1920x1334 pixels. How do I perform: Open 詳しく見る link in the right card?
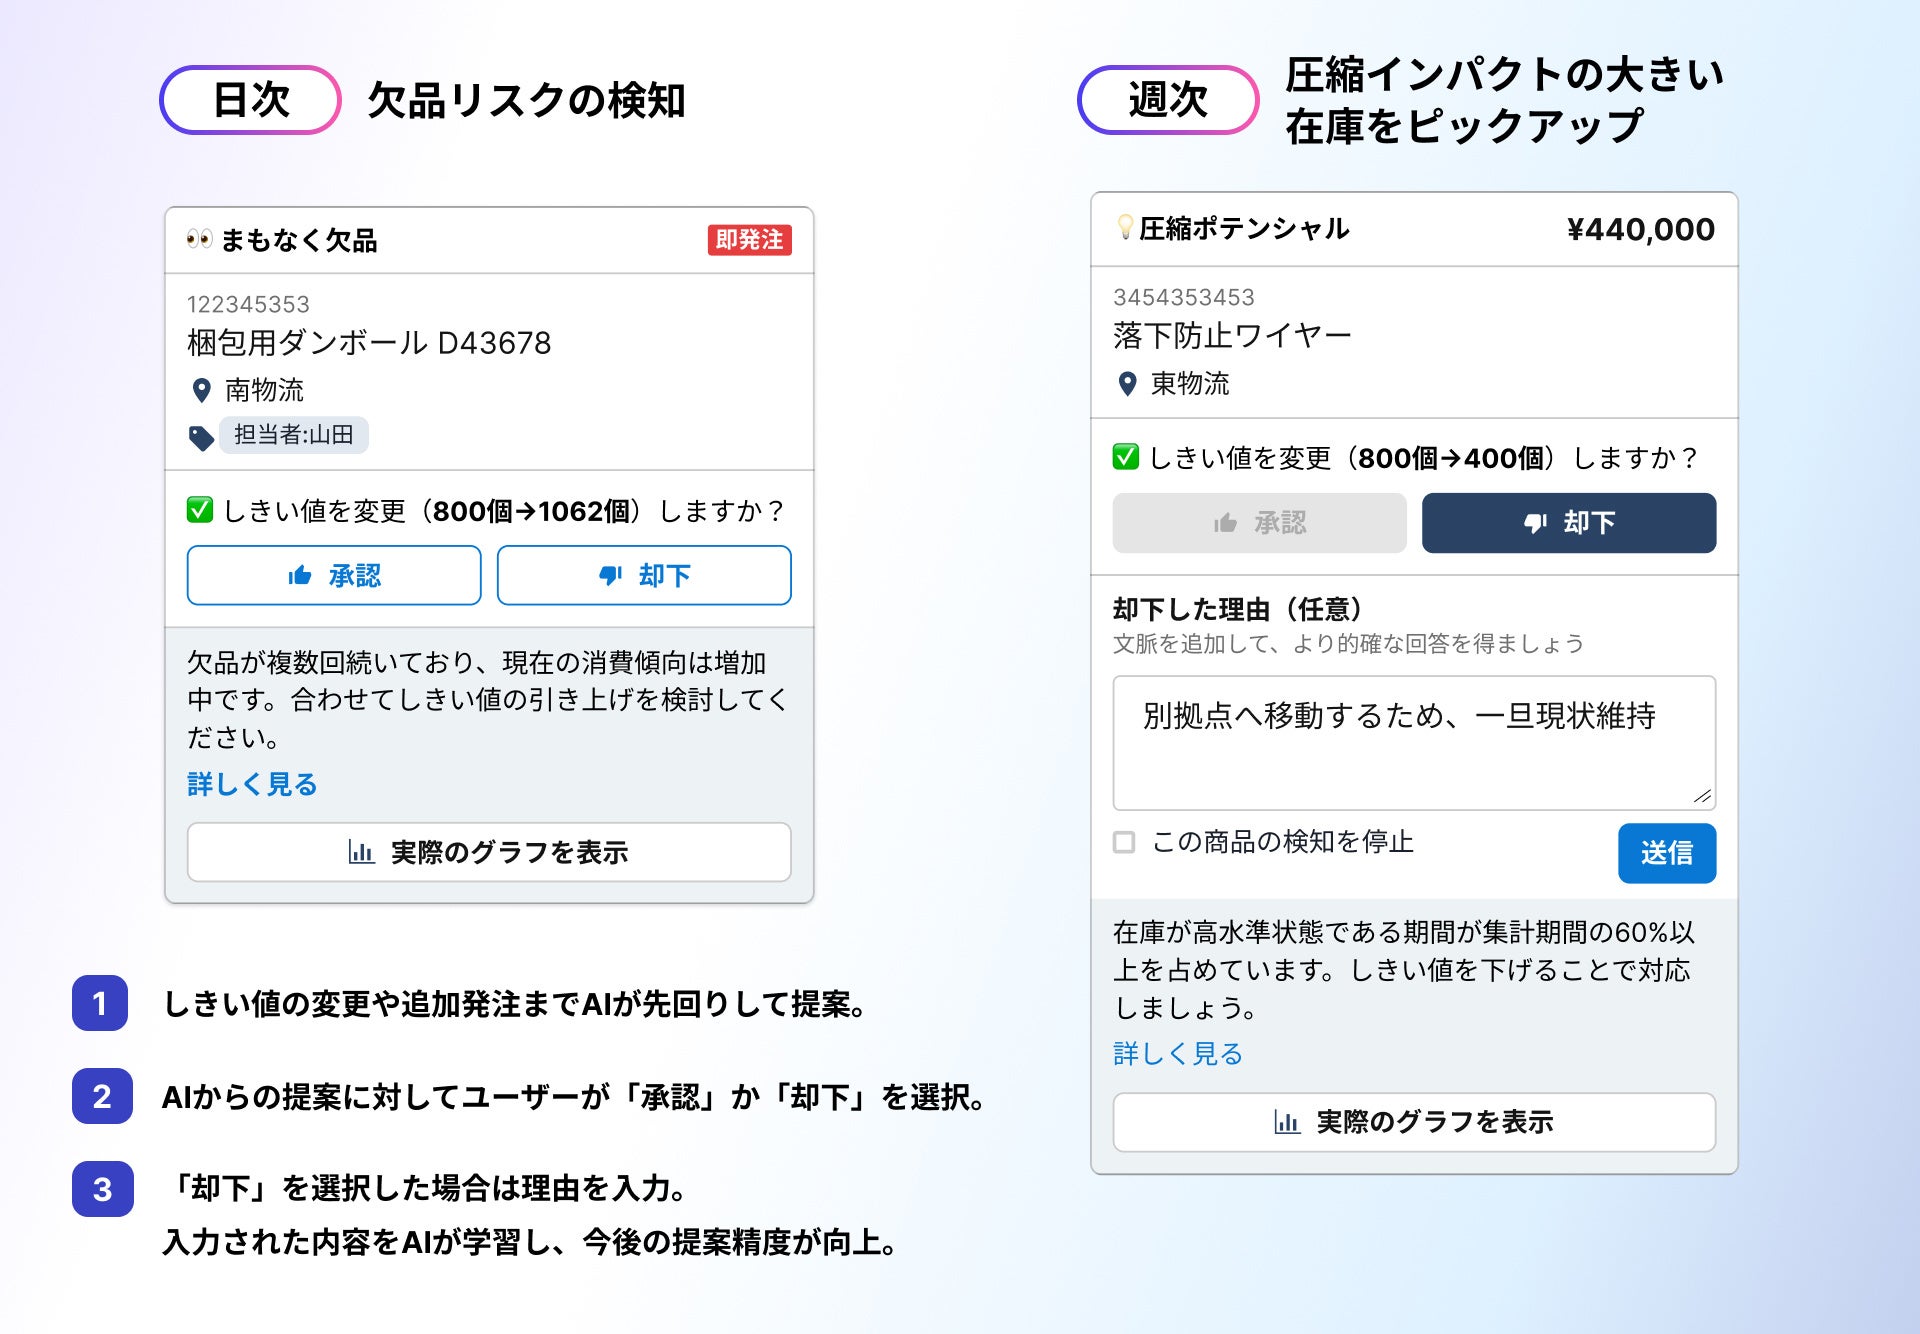click(1178, 1053)
